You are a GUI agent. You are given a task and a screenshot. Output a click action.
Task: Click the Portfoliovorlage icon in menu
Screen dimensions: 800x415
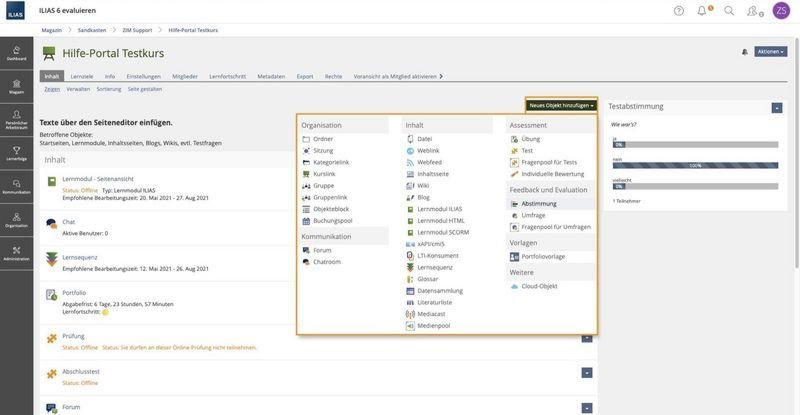point(514,257)
